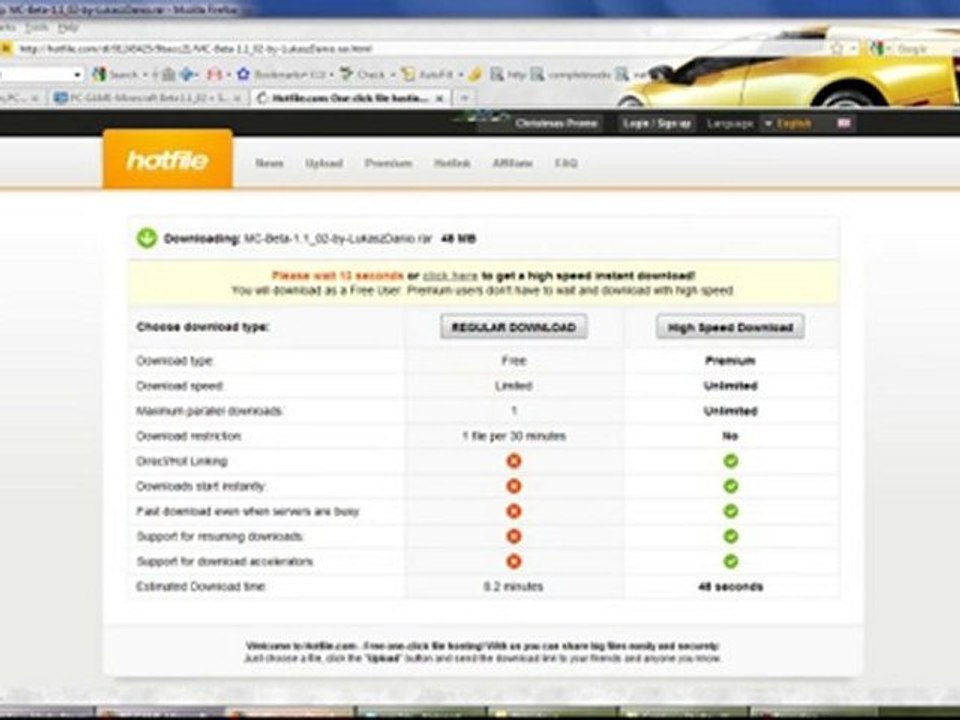Click the 'http' word-find icon in toolbar
This screenshot has width=960, height=720.
(x=497, y=75)
